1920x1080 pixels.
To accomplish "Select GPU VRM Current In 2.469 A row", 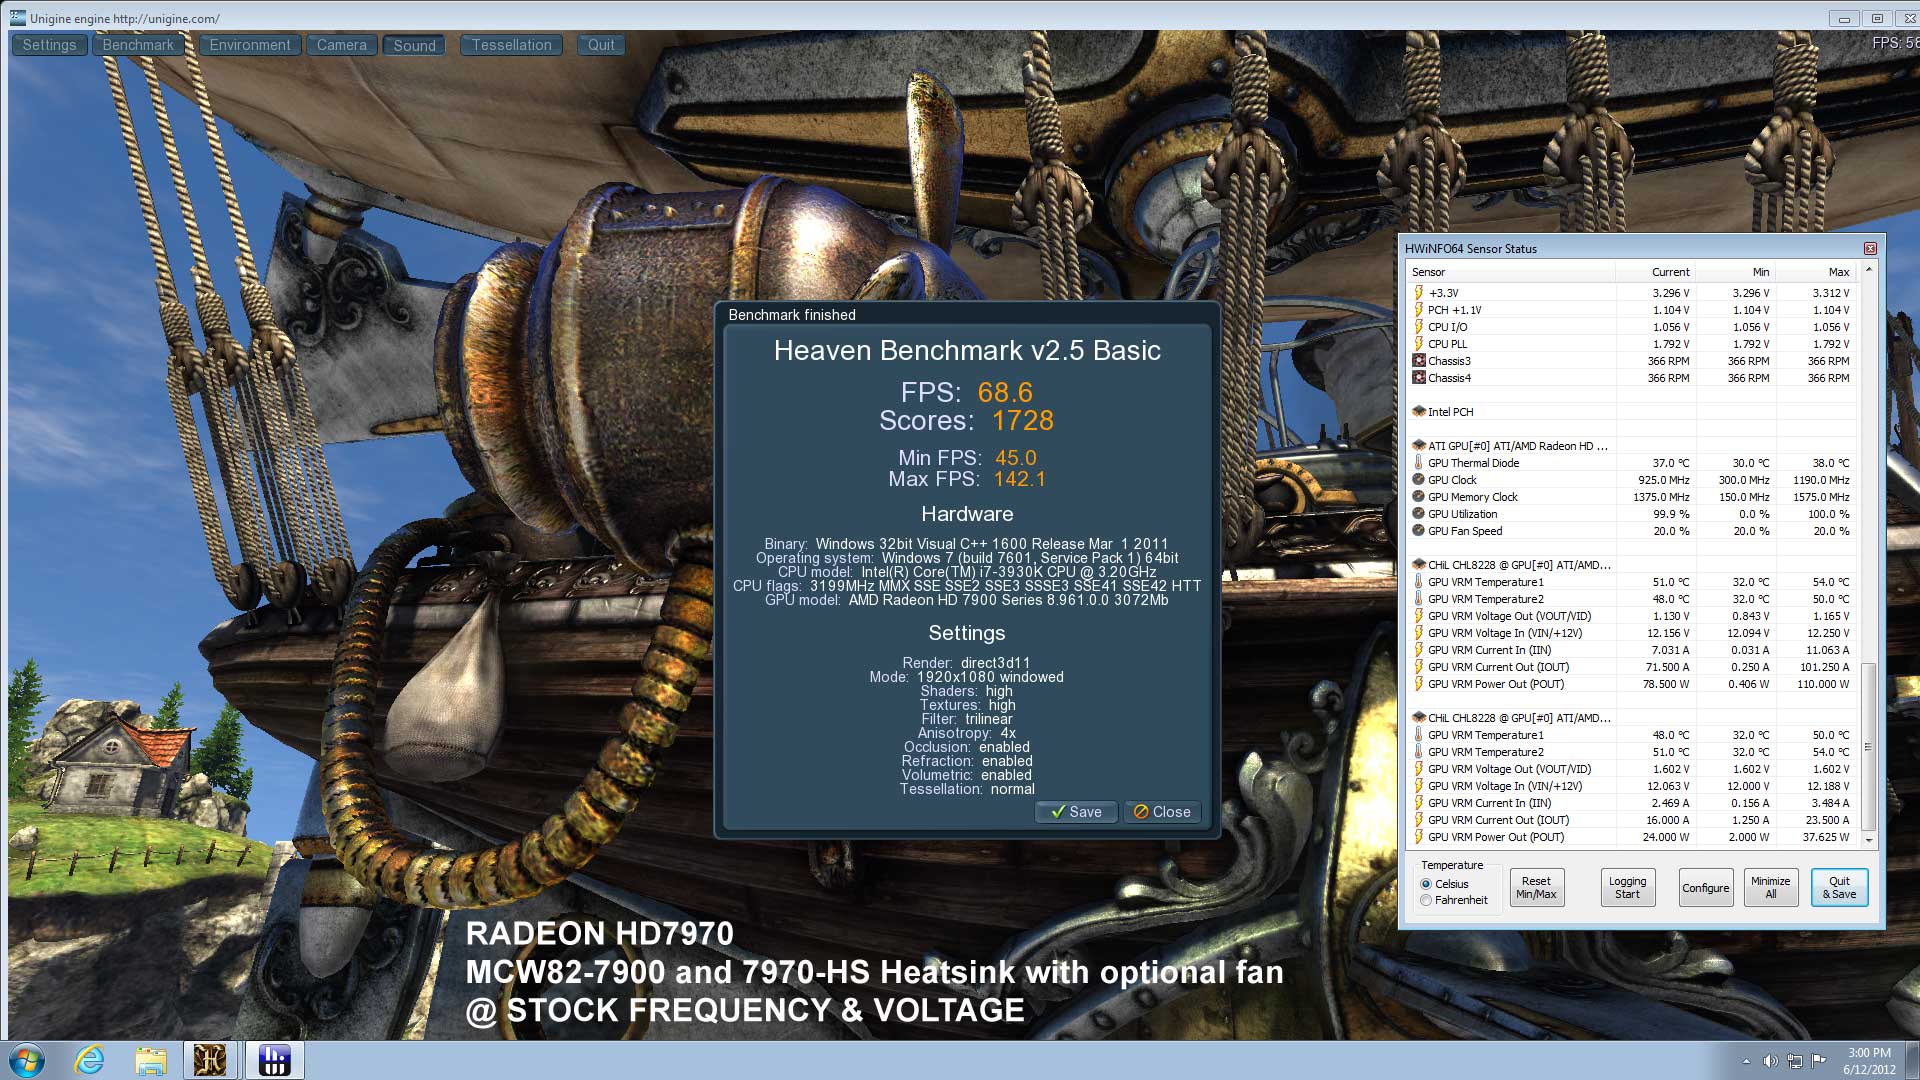I will coord(1631,803).
